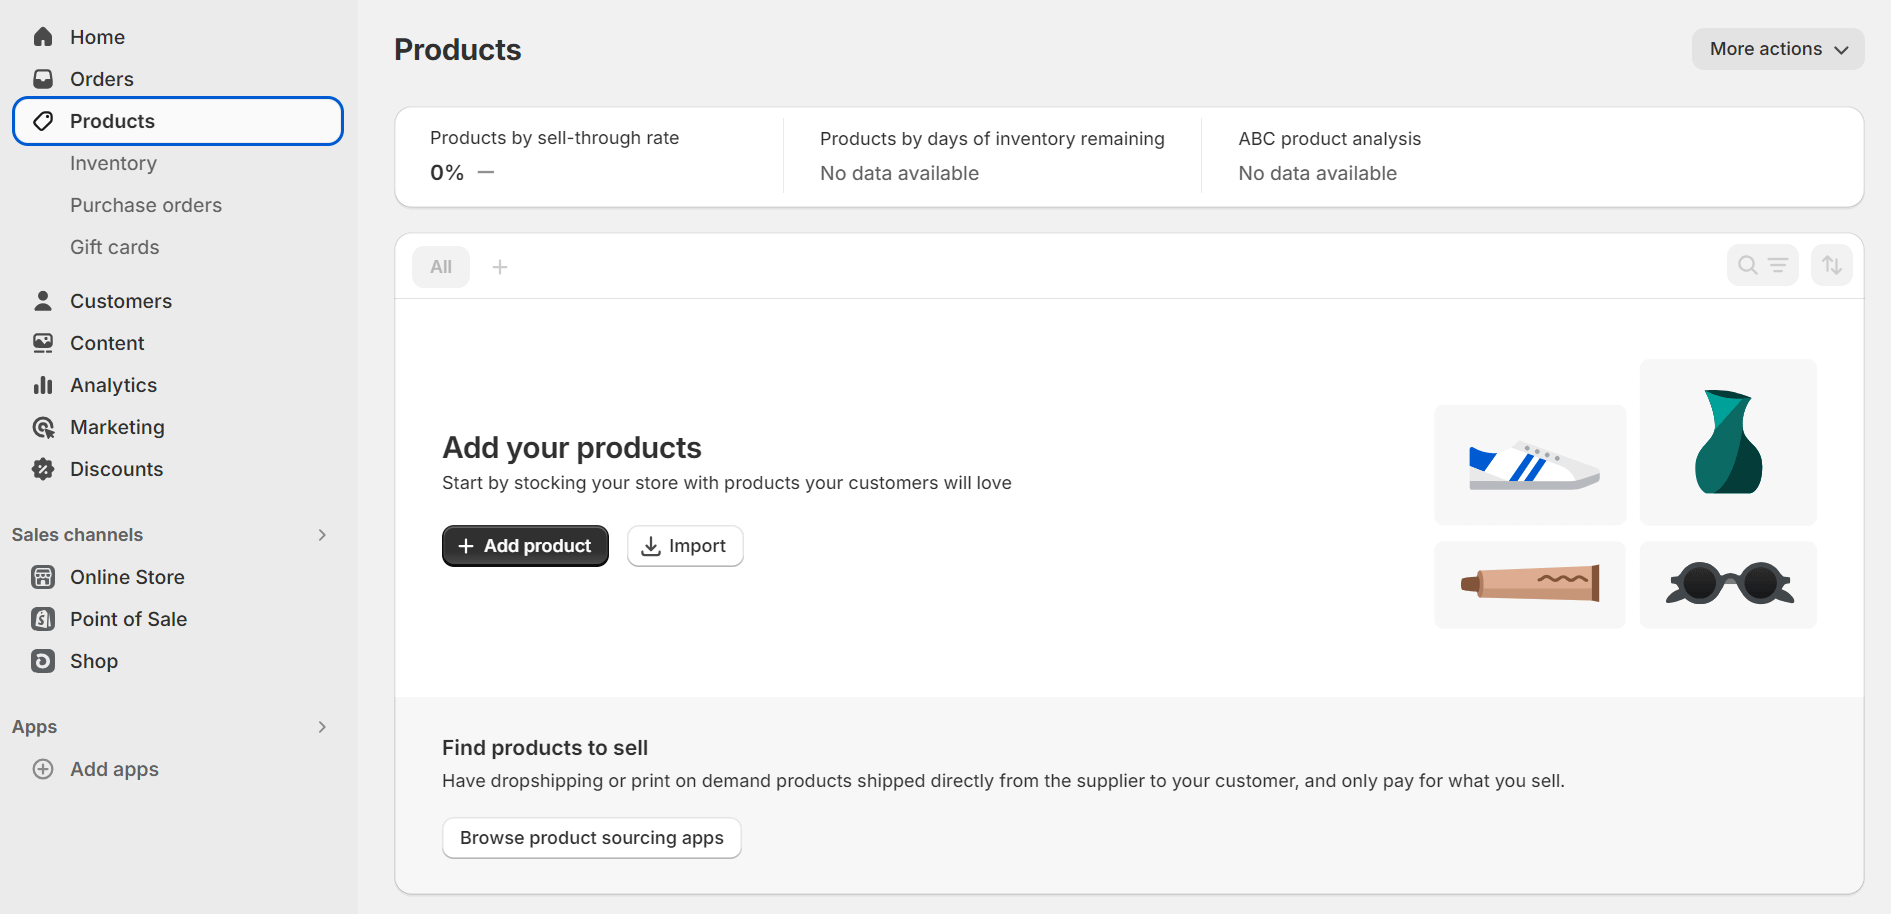Click the Shop app icon

[43, 661]
